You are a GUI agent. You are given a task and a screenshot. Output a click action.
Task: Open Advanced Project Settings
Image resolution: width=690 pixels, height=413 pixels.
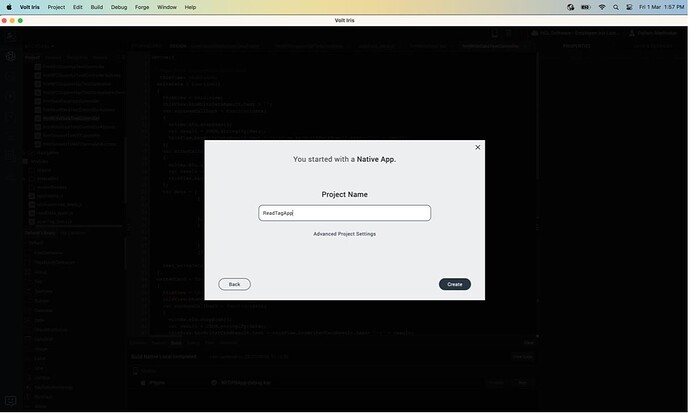(x=345, y=234)
